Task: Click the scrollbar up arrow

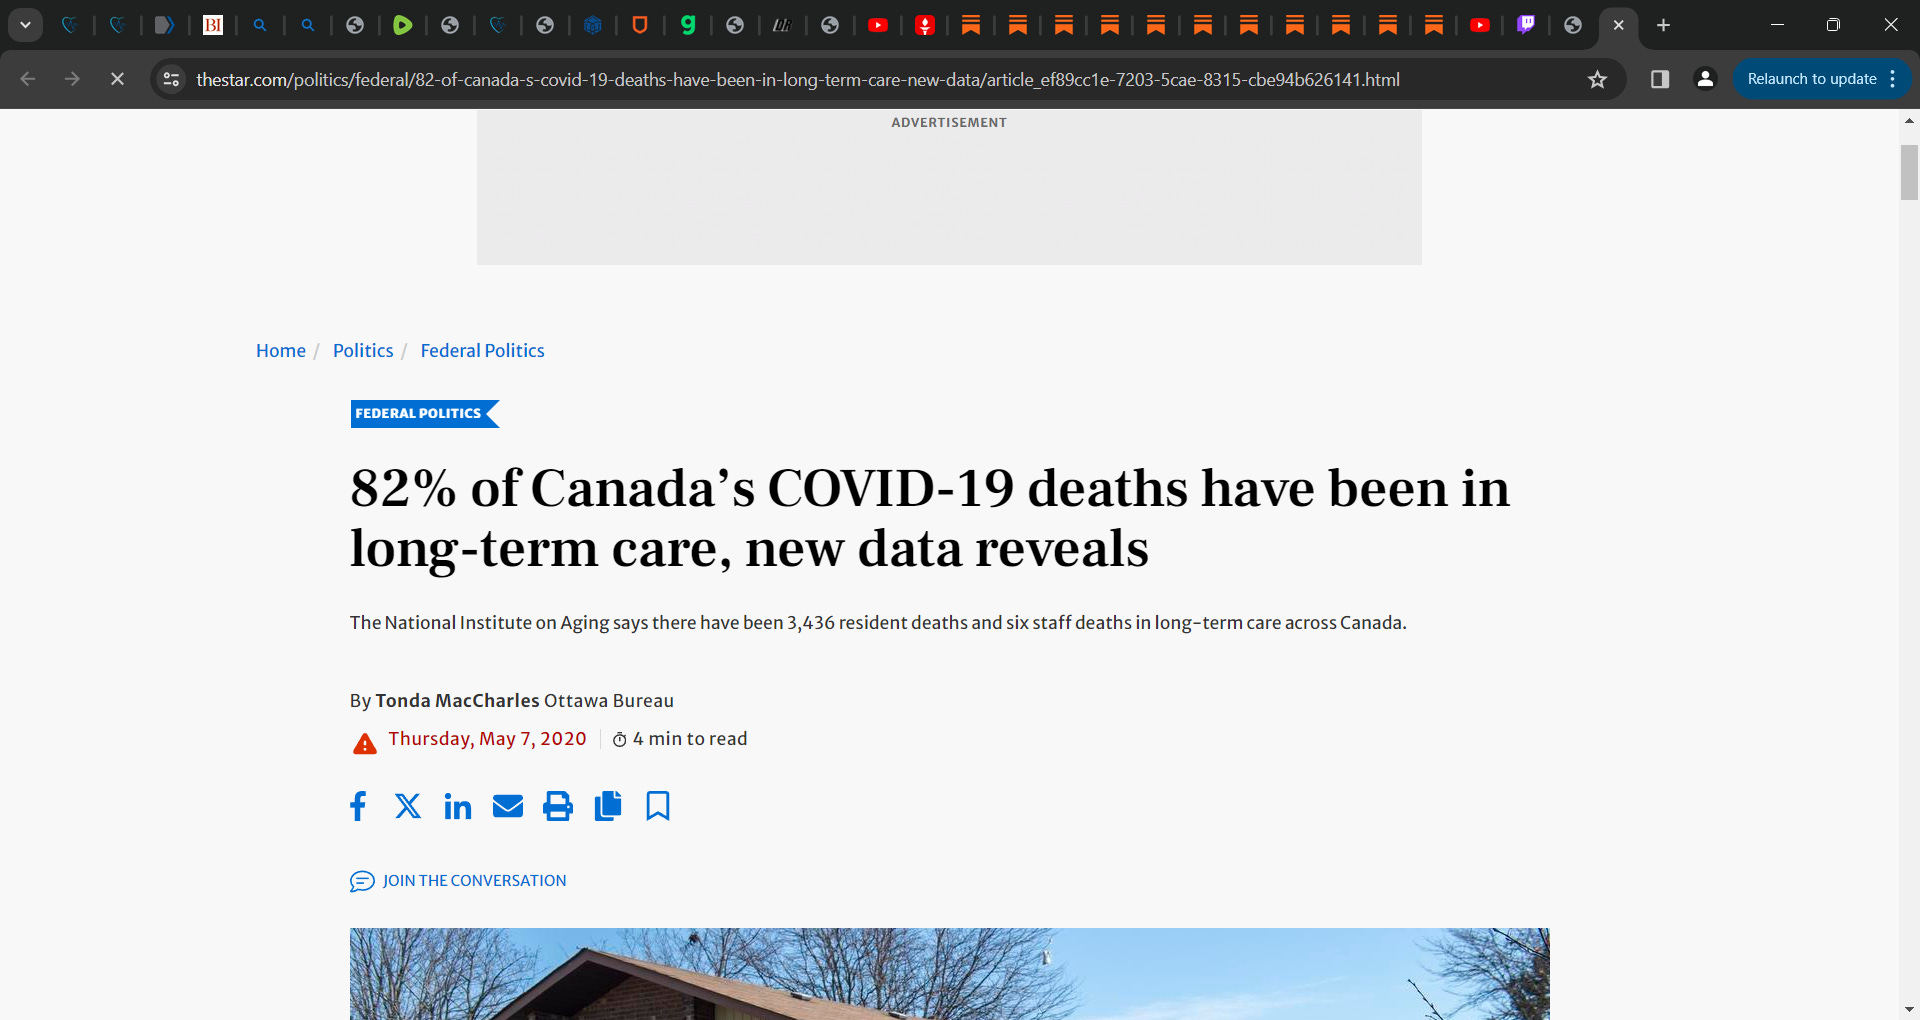Action: 1909,120
